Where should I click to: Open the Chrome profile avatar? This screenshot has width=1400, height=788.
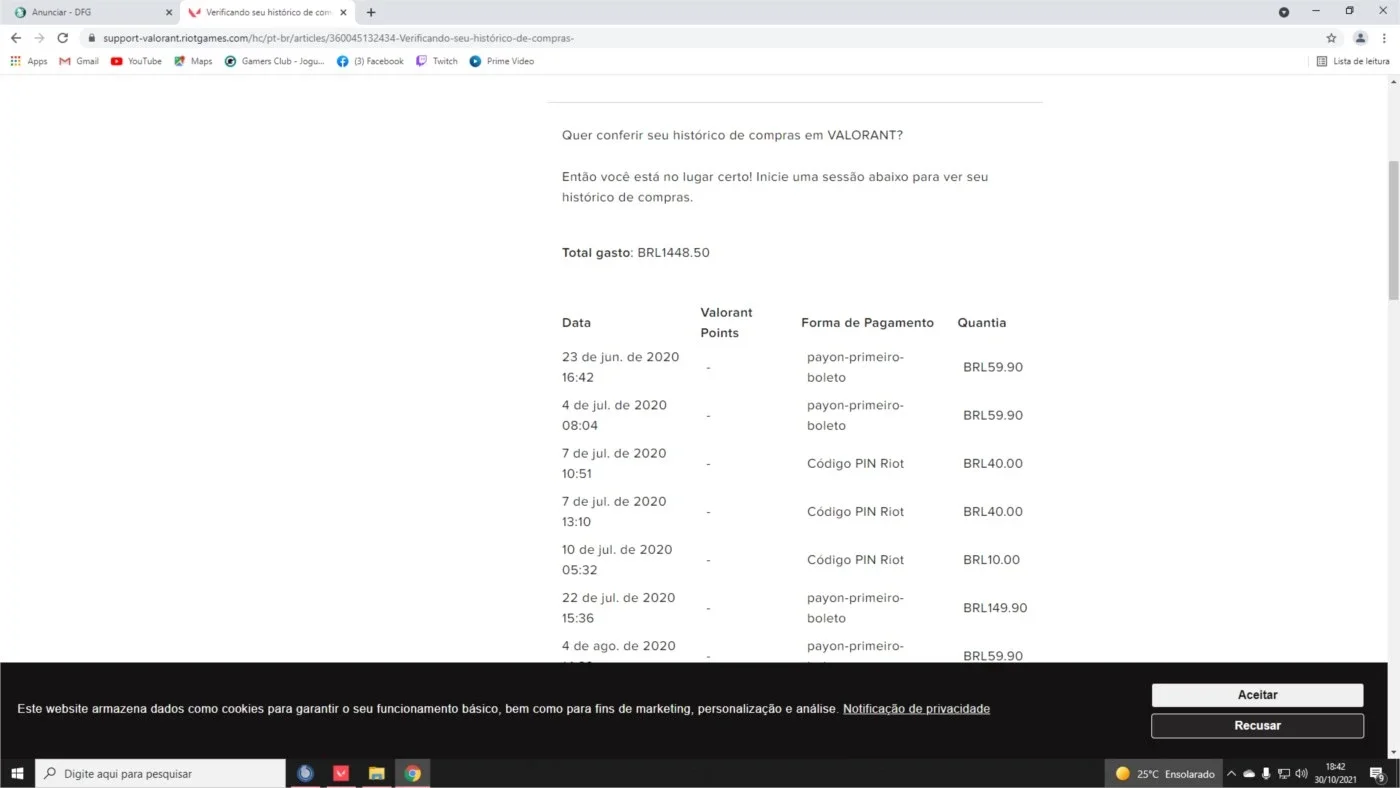(1360, 38)
